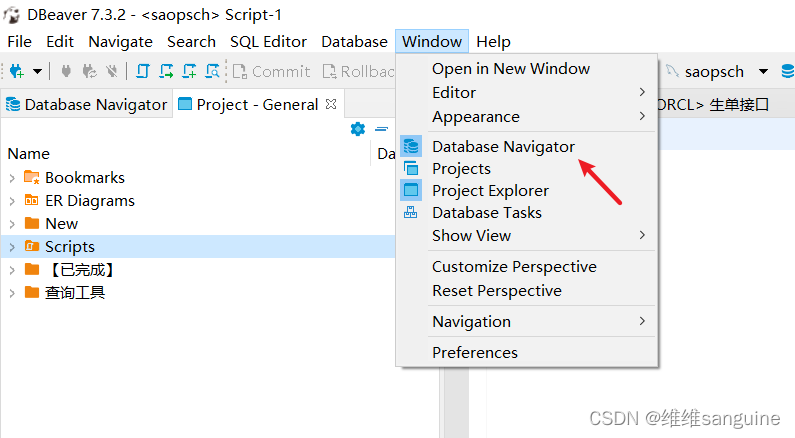Click the DBeaver application icon in title bar
Image resolution: width=795 pixels, height=438 pixels.
(x=12, y=15)
